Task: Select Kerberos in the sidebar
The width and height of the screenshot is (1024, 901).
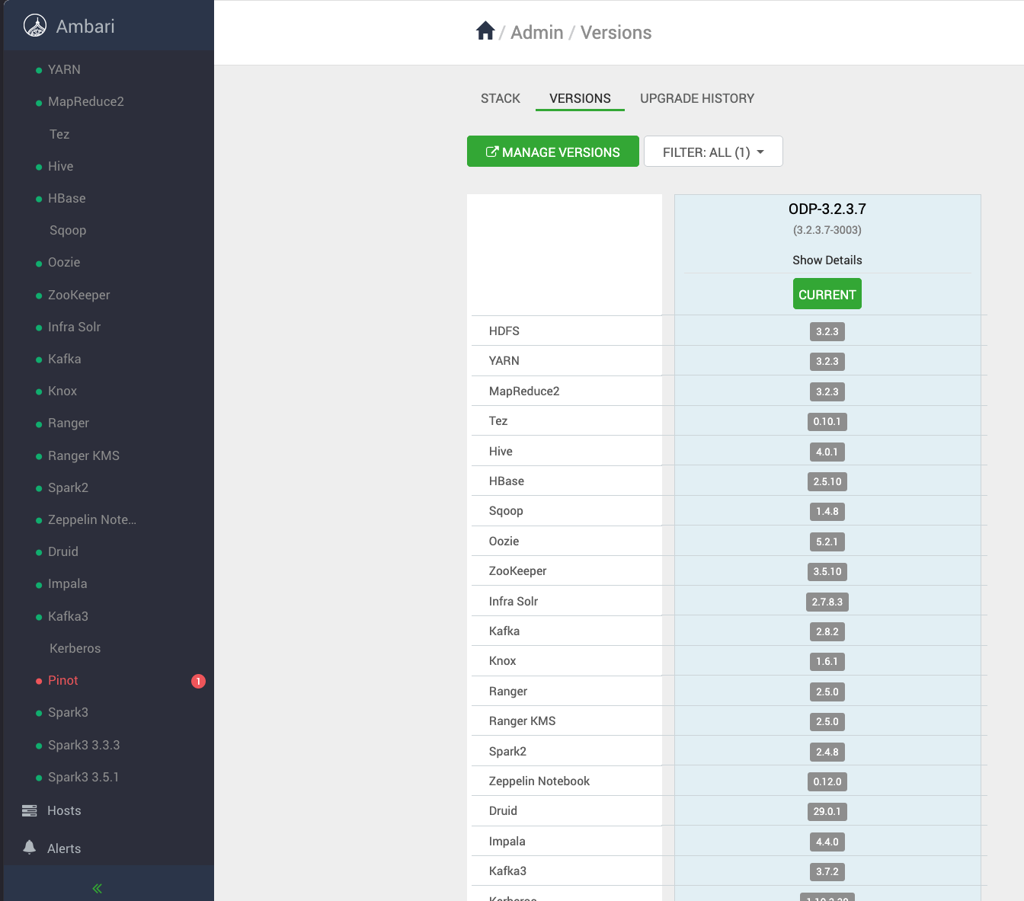Action: point(75,648)
